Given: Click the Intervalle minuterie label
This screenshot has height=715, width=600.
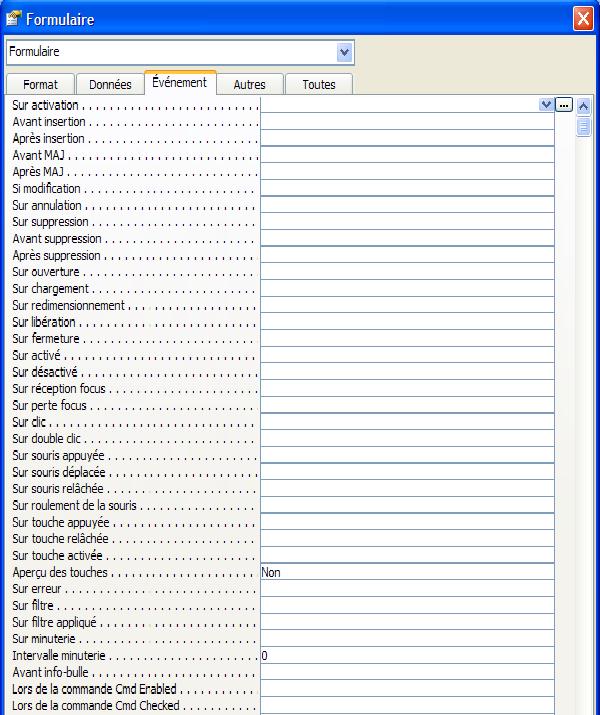Looking at the screenshot, I should coord(59,656).
